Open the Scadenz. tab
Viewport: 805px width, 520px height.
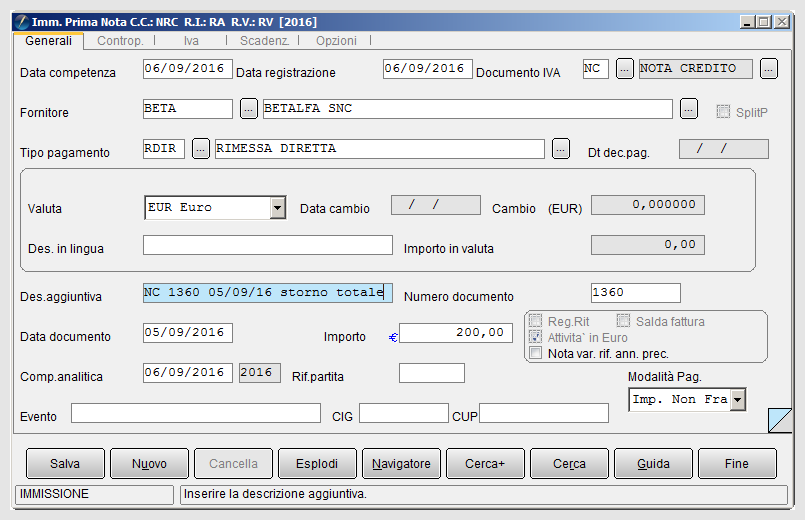(x=264, y=41)
